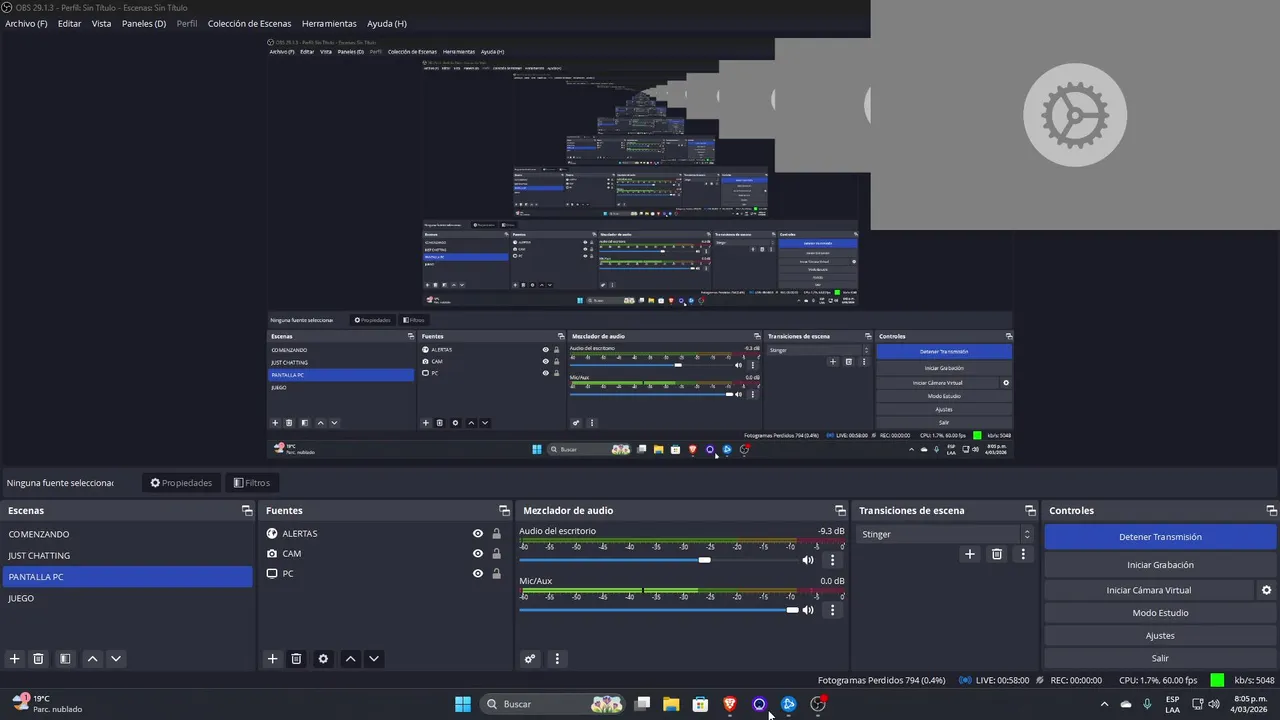Open Ajustes settings button
Screen dimensions: 1280x720
click(1160, 636)
